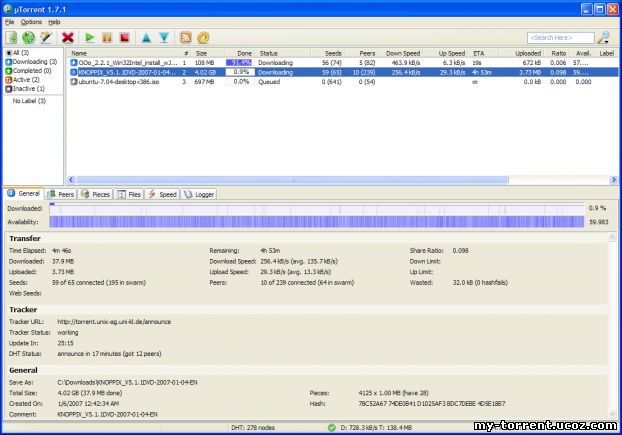Click the details pane scroll-up arrow
622x435 pixels.
pyautogui.click(x=612, y=237)
